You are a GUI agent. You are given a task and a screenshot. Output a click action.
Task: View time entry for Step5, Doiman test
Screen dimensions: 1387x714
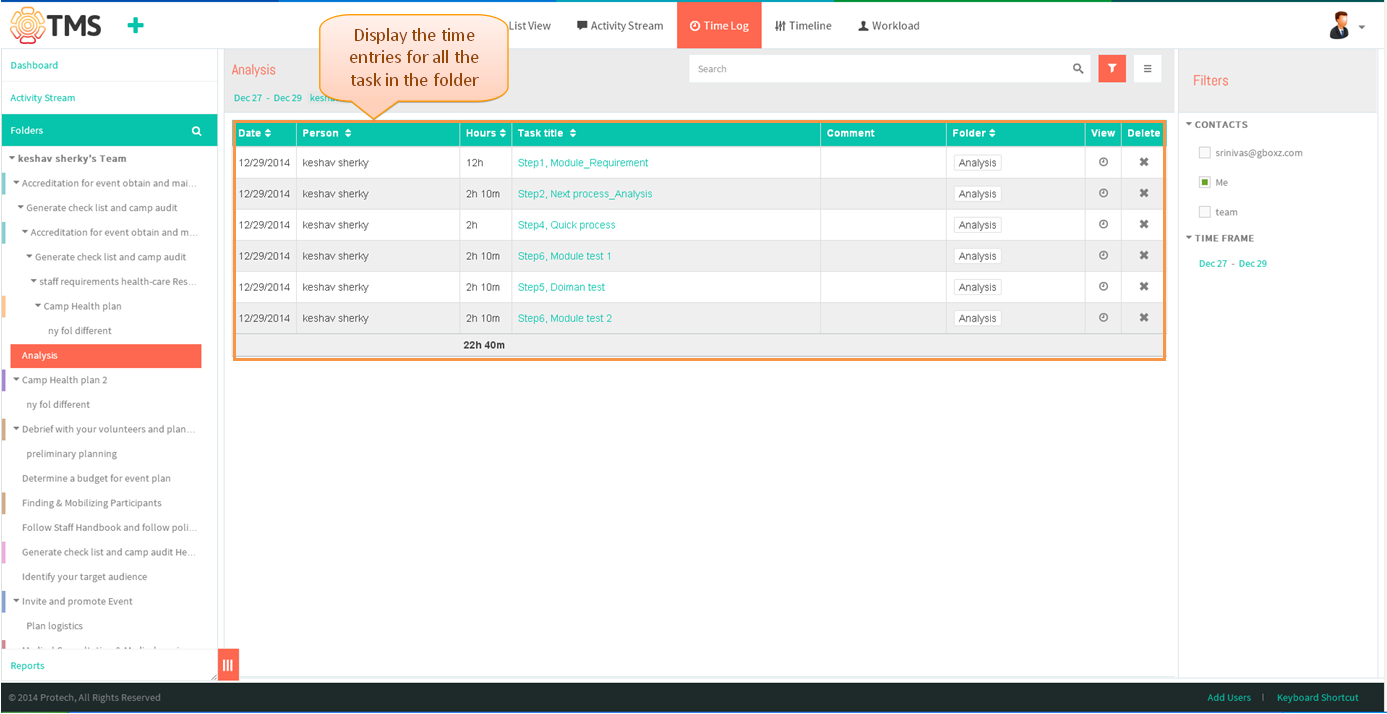(x=1103, y=286)
